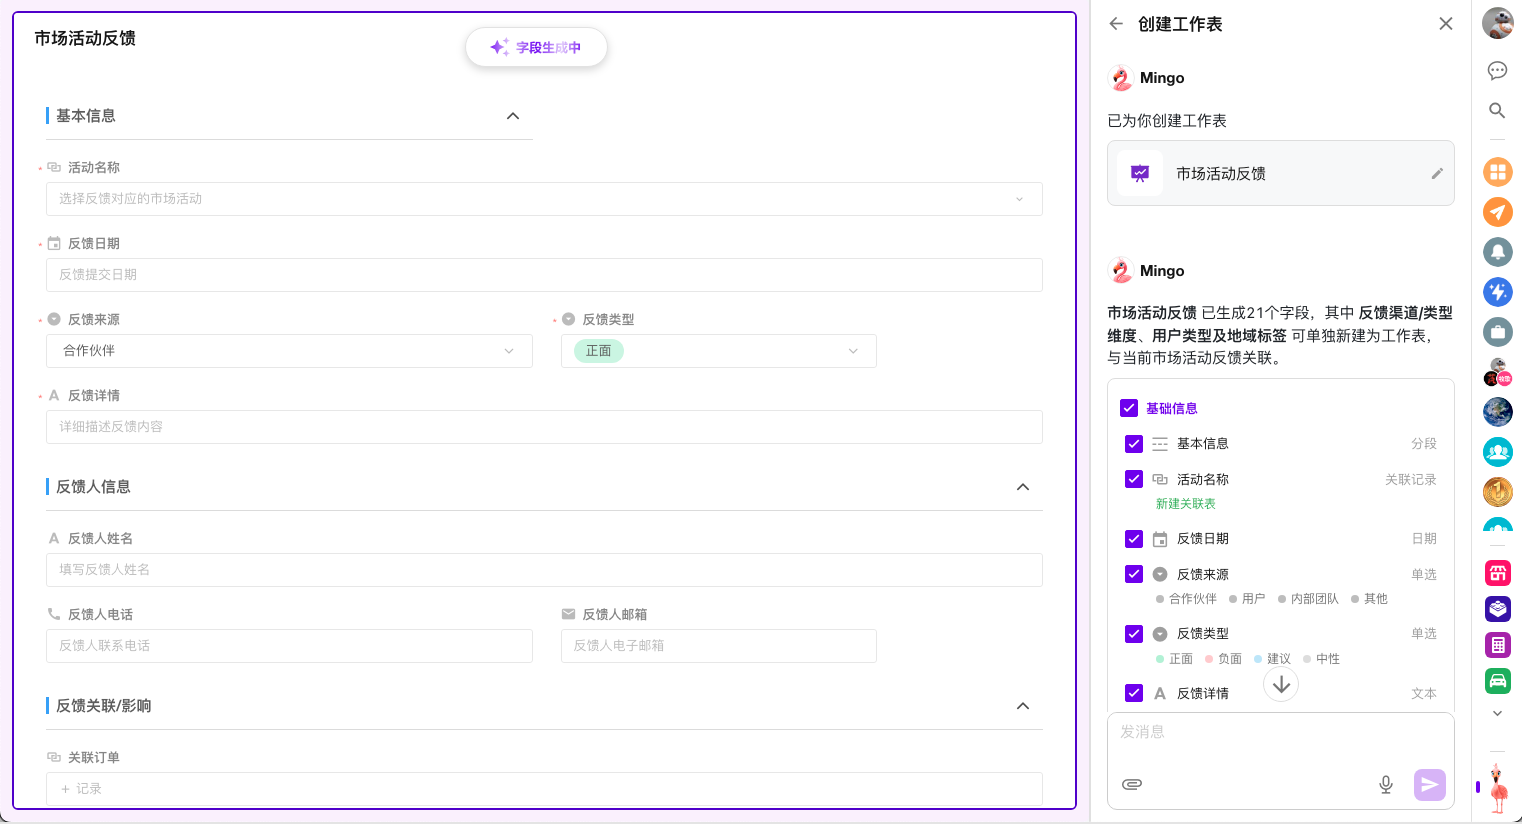This screenshot has height=824, width=1522.
Task: Click the 发消息 message input box
Action: [1280, 733]
